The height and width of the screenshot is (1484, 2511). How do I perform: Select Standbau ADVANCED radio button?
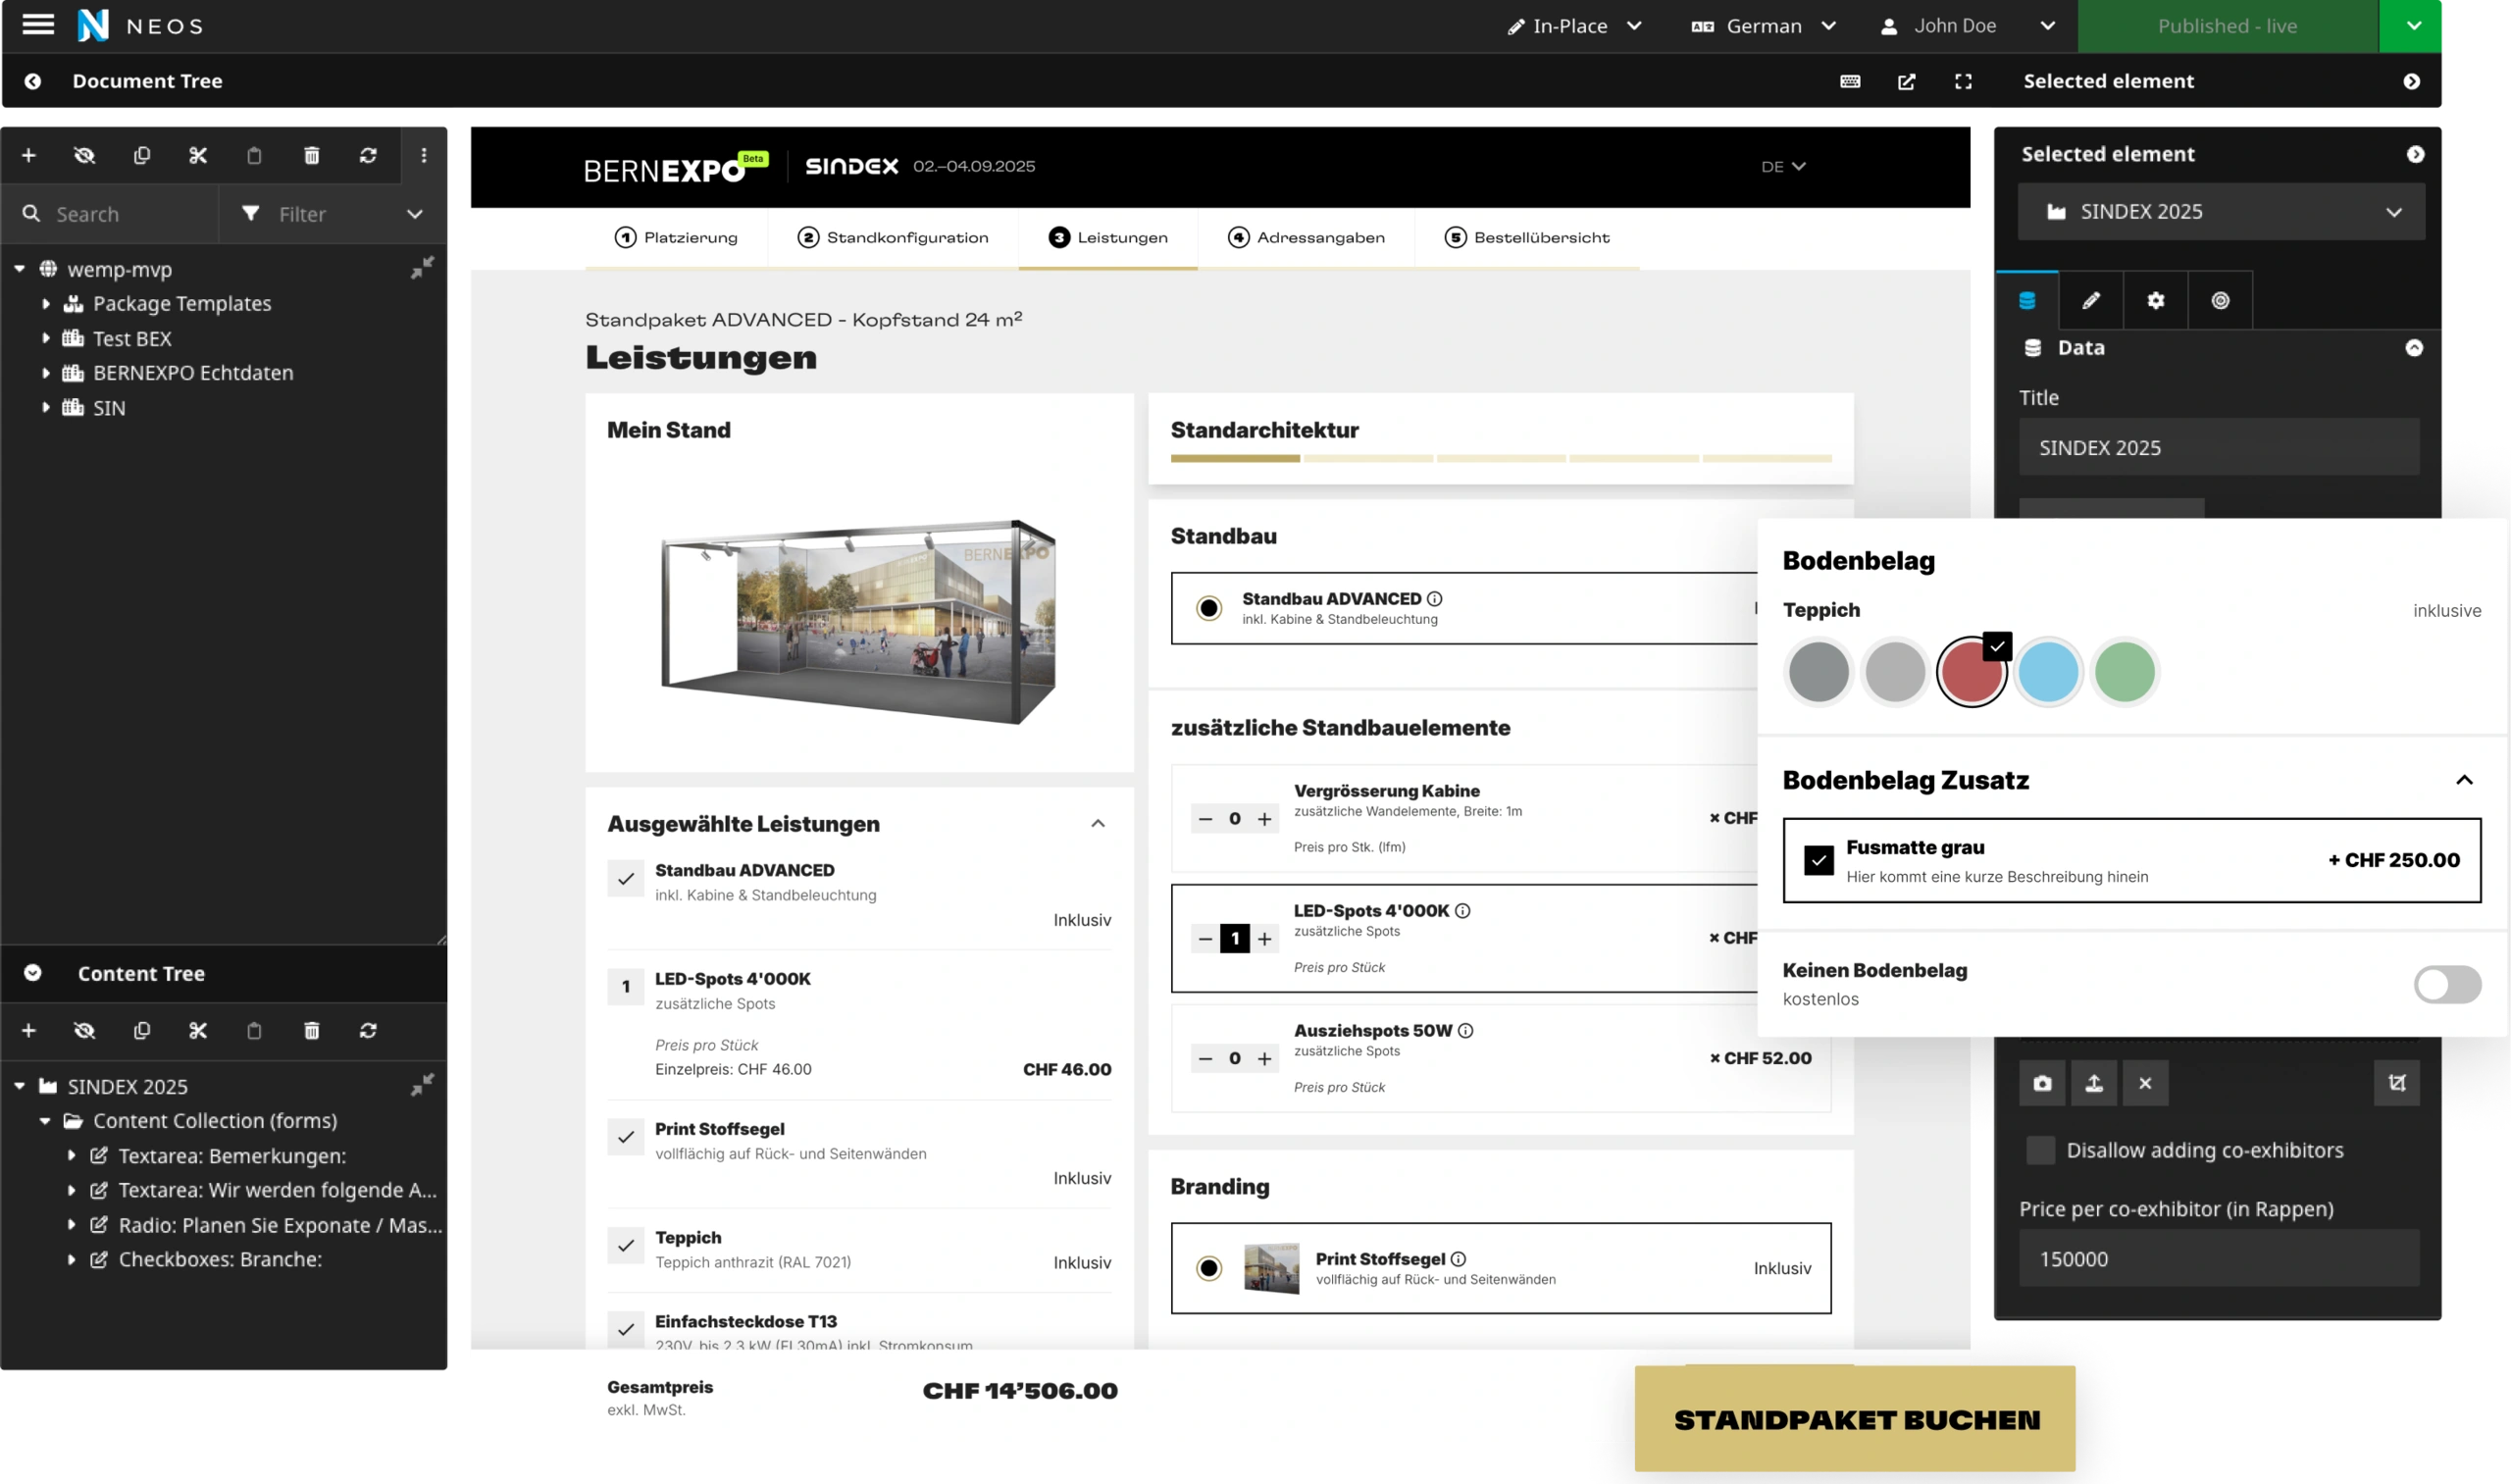coord(1209,608)
